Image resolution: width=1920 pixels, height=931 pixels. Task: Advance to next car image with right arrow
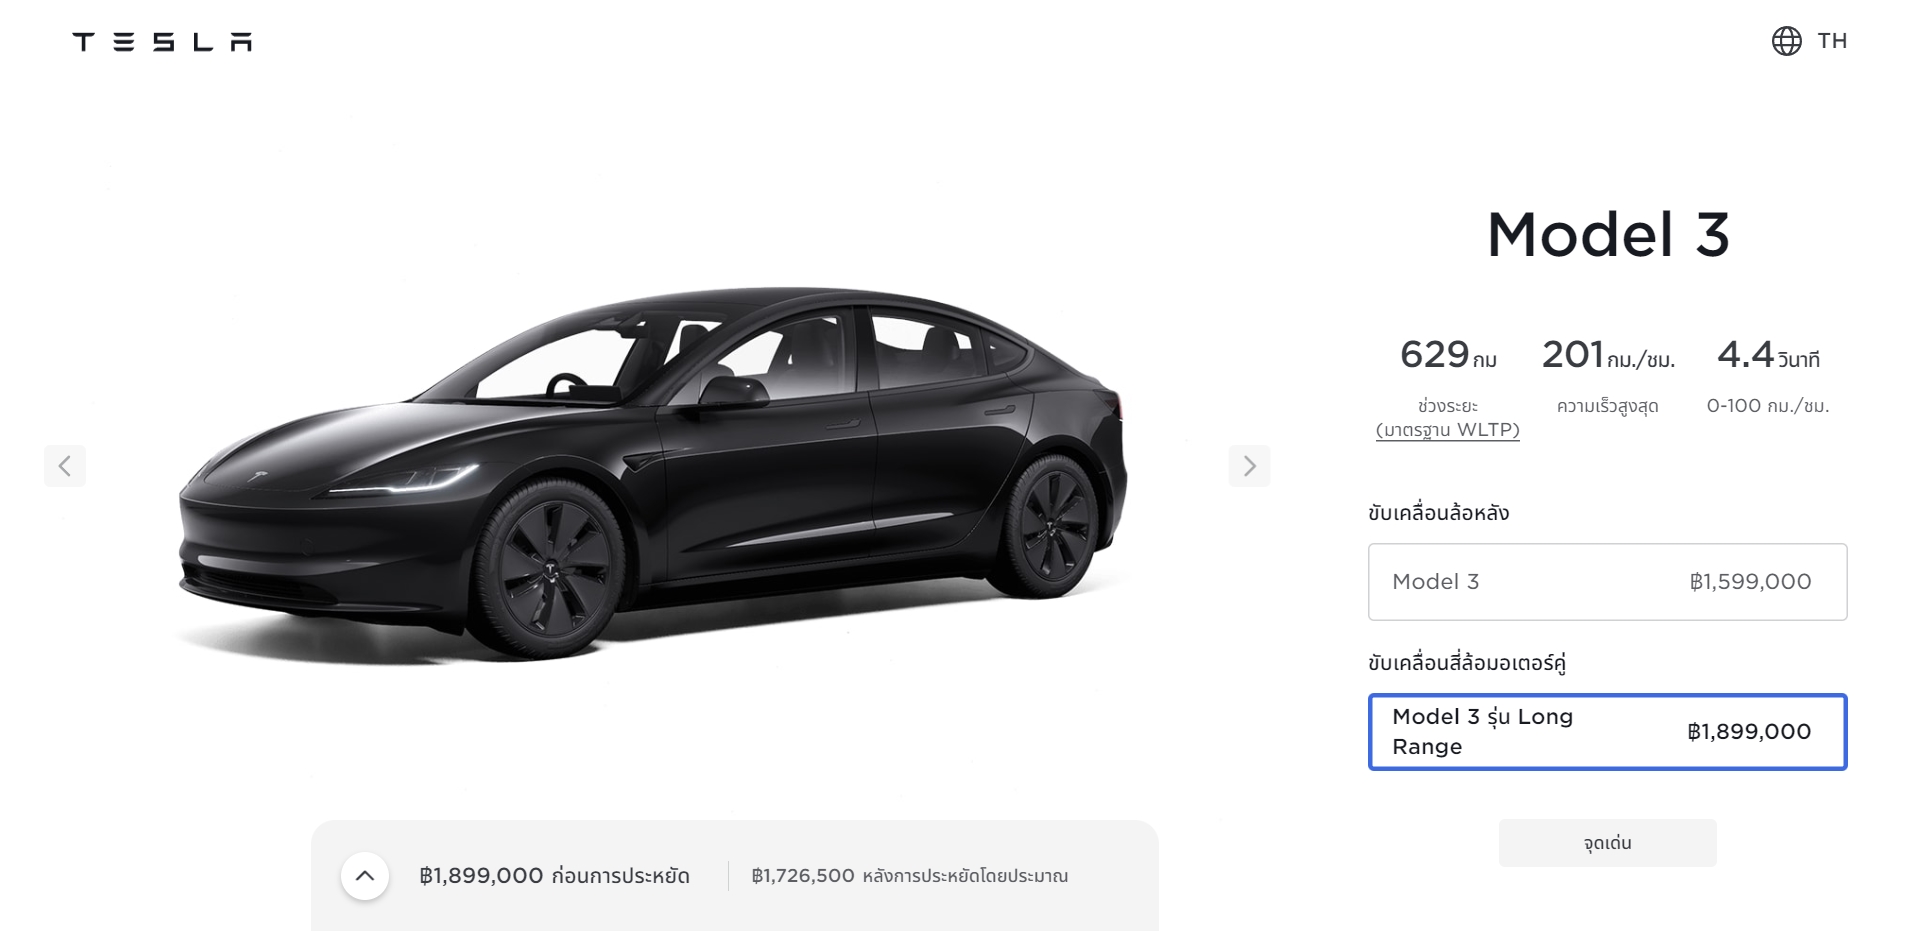tap(1249, 466)
